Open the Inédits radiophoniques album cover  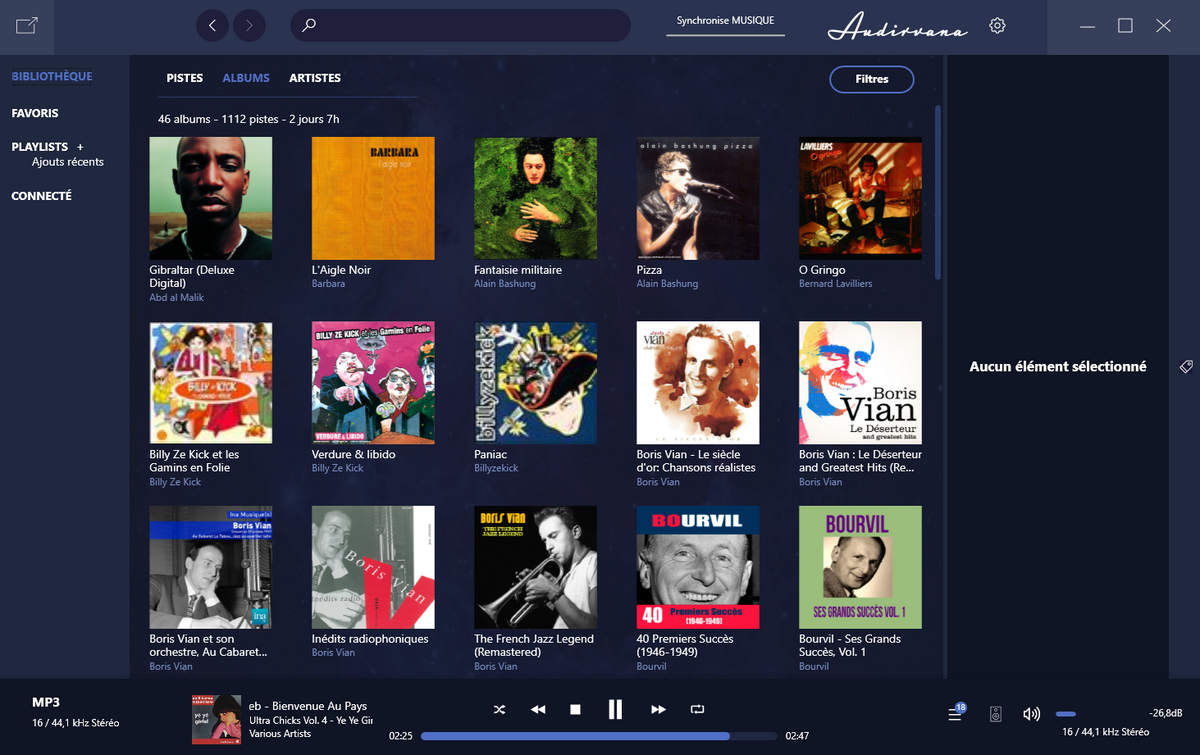pyautogui.click(x=373, y=567)
